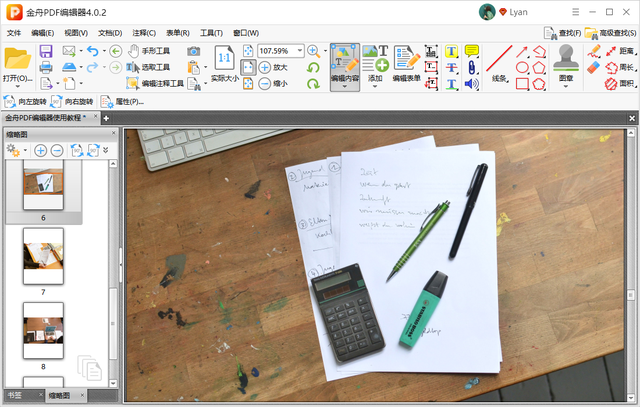Toggle the orange fit-visible page button
This screenshot has width=640, height=407.
click(x=248, y=84)
